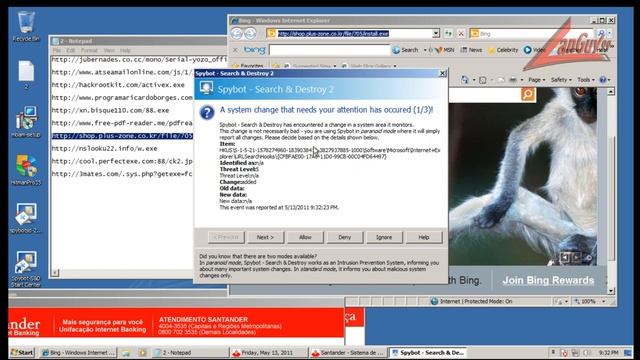Click Next > in the Spybot dialog
The image size is (640, 360).
[265, 237]
